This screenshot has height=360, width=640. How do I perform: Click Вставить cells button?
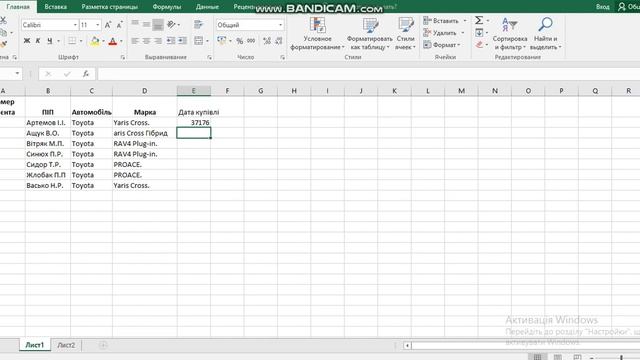[x=441, y=20]
